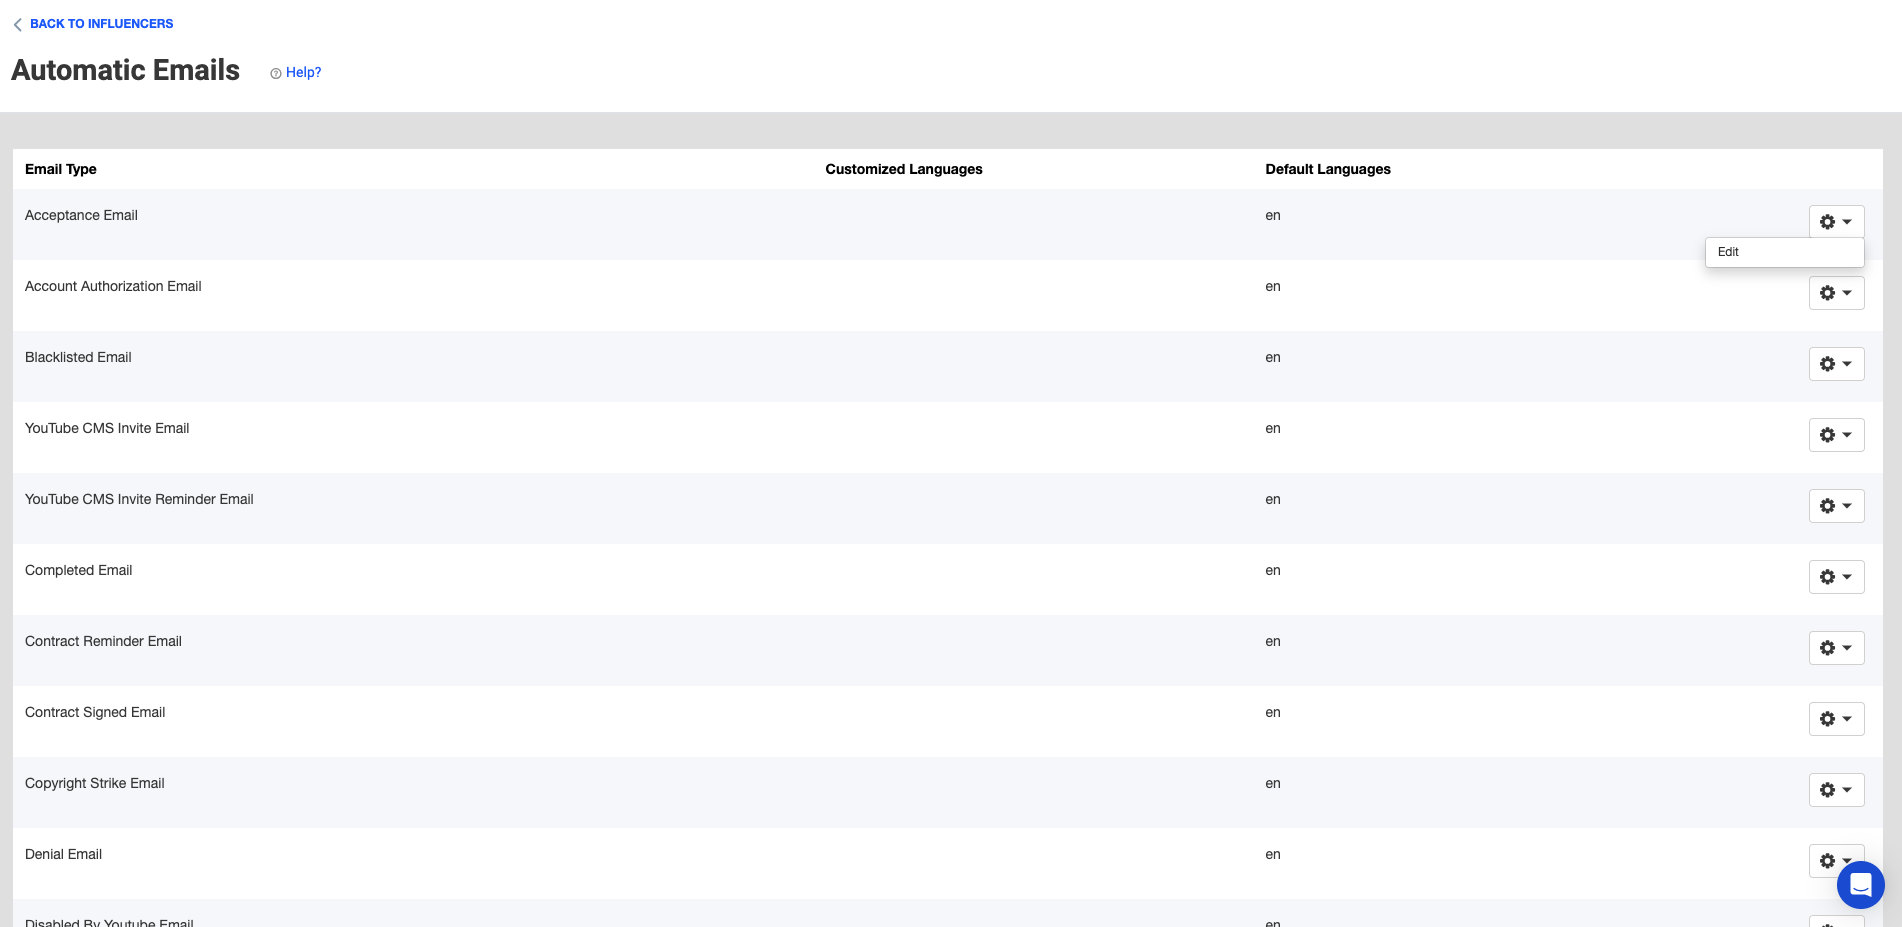Click 'en' language in Acceptance Email row

(x=1273, y=216)
